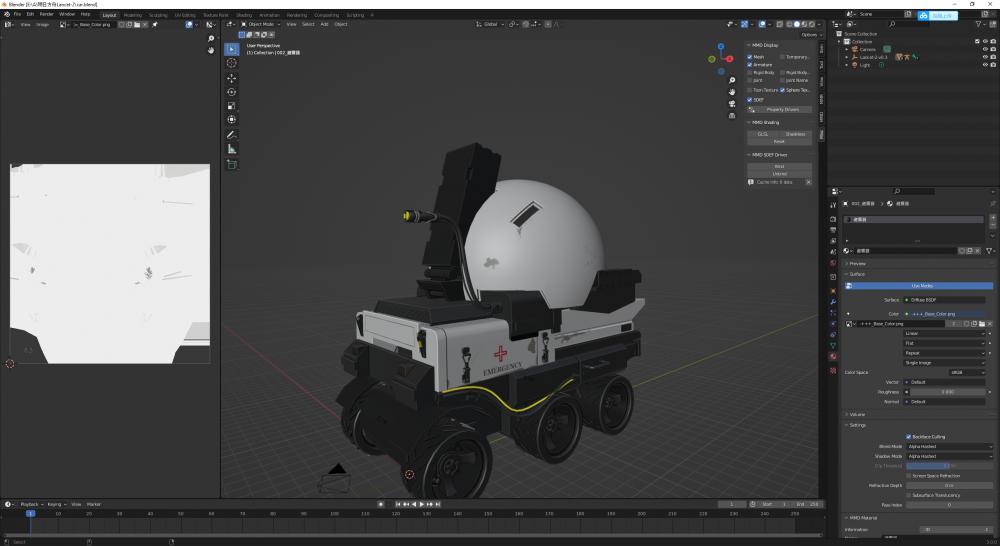Viewport: 1000px width, 546px height.
Task: Click the End frame field
Action: click(x=807, y=505)
